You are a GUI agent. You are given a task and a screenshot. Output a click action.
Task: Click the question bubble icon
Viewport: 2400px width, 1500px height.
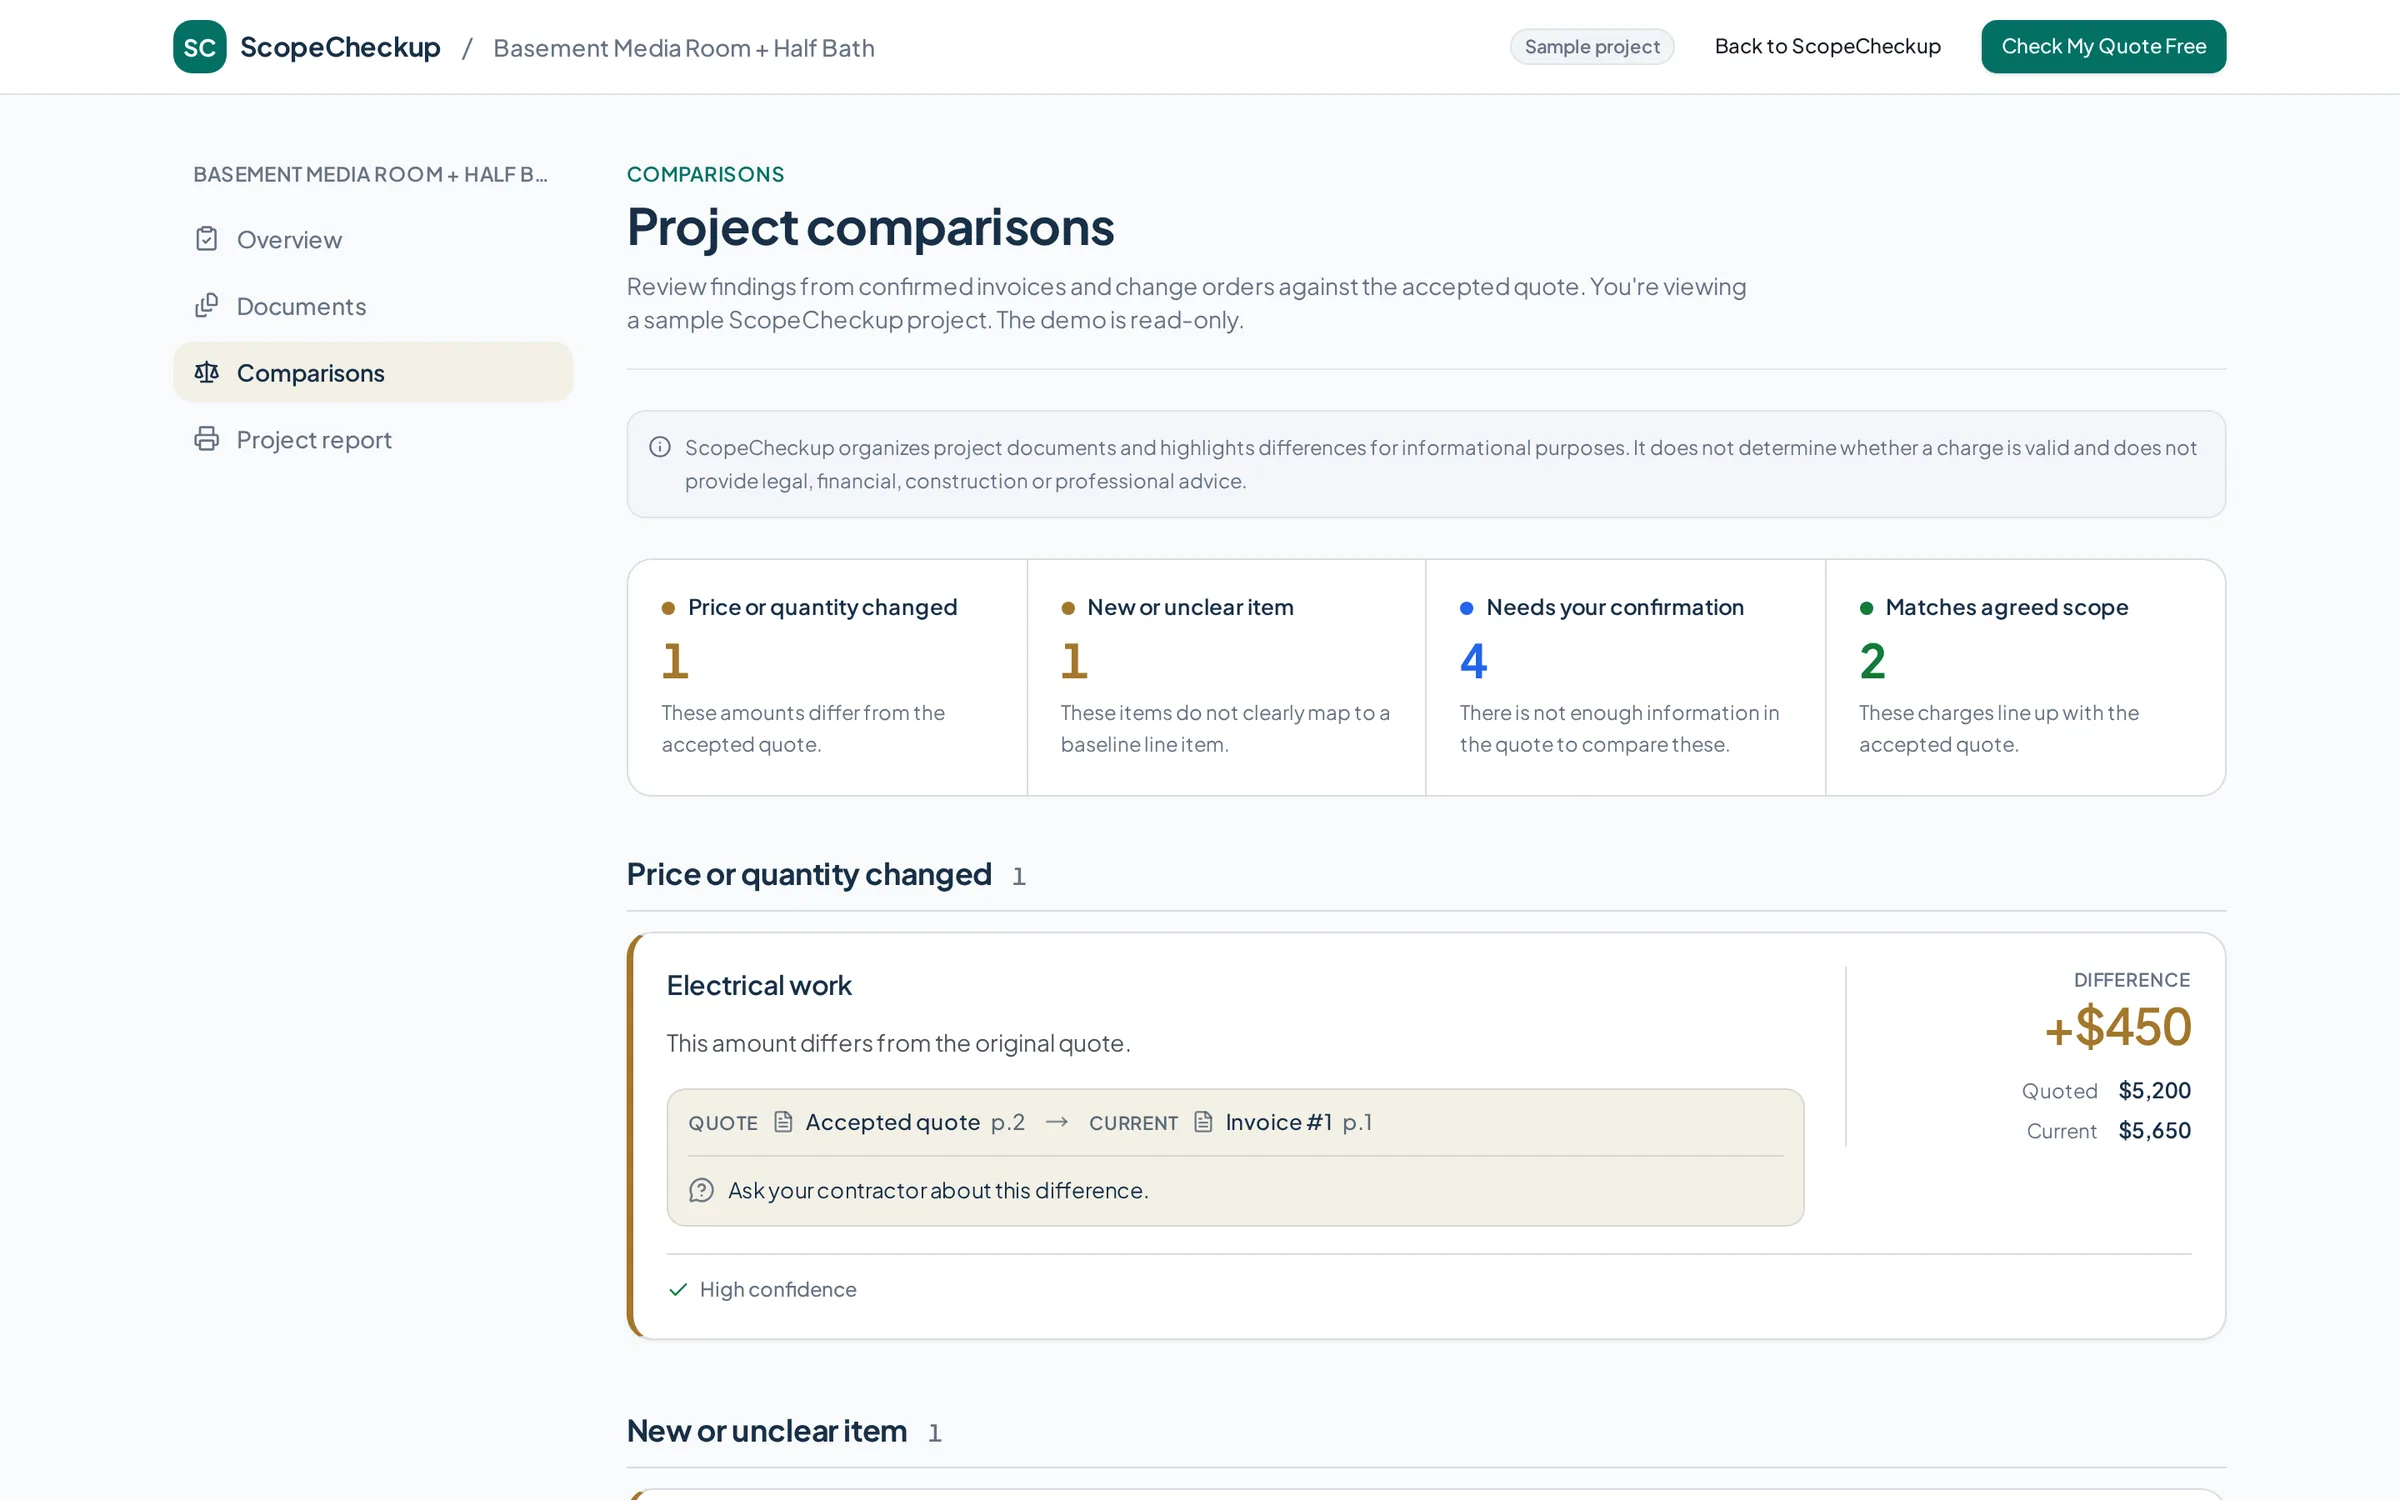pyautogui.click(x=701, y=1190)
